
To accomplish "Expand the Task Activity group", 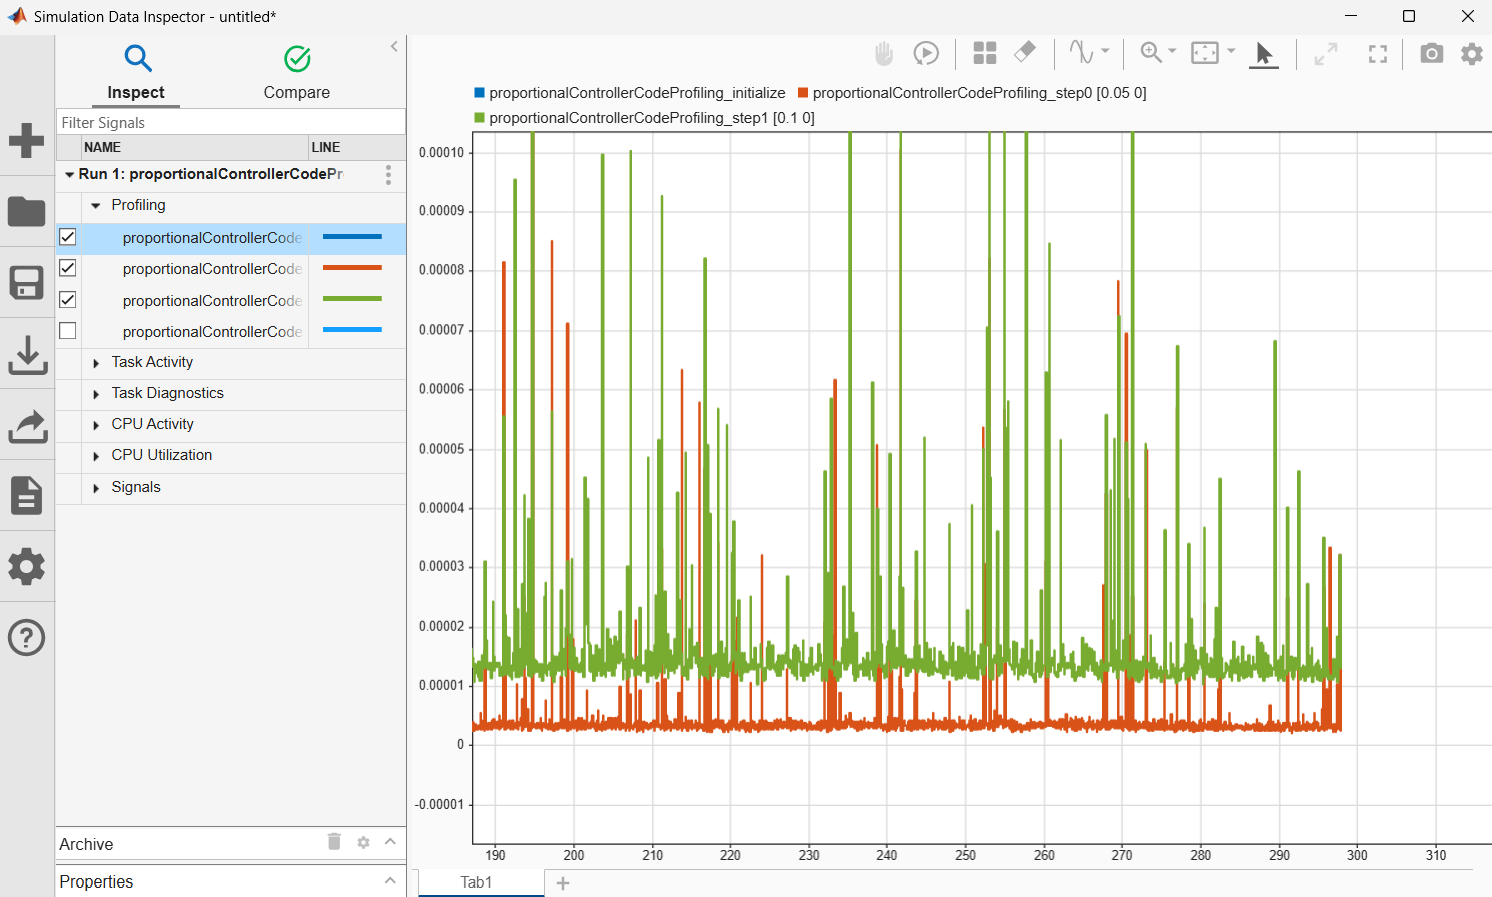I will 96,363.
